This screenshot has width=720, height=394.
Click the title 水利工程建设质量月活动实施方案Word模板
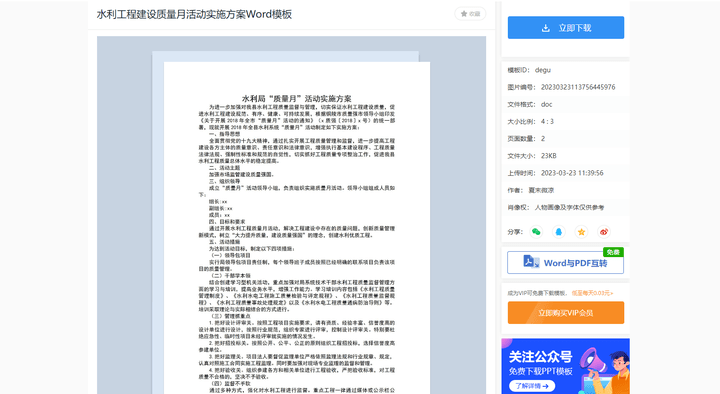[194, 14]
